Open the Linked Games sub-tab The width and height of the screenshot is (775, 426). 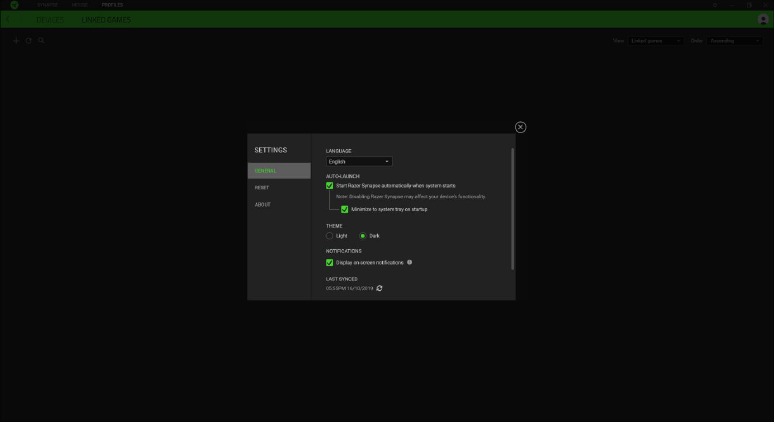click(106, 20)
